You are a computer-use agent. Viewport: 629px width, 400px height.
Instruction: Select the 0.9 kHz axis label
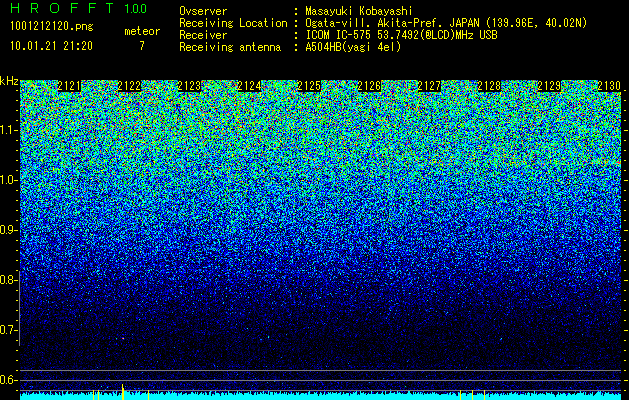pos(8,230)
